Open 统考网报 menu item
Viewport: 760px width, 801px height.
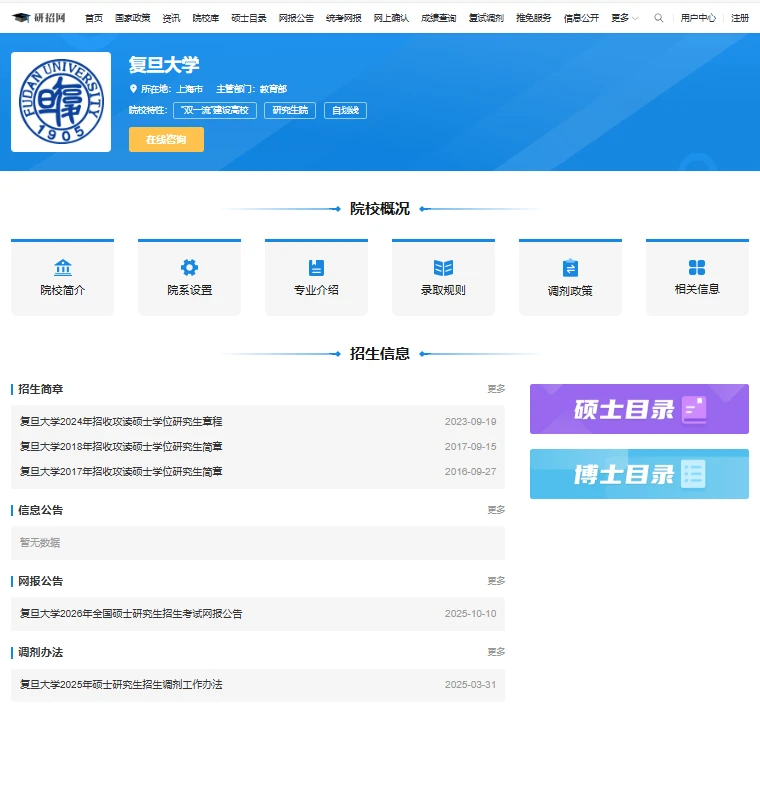344,18
